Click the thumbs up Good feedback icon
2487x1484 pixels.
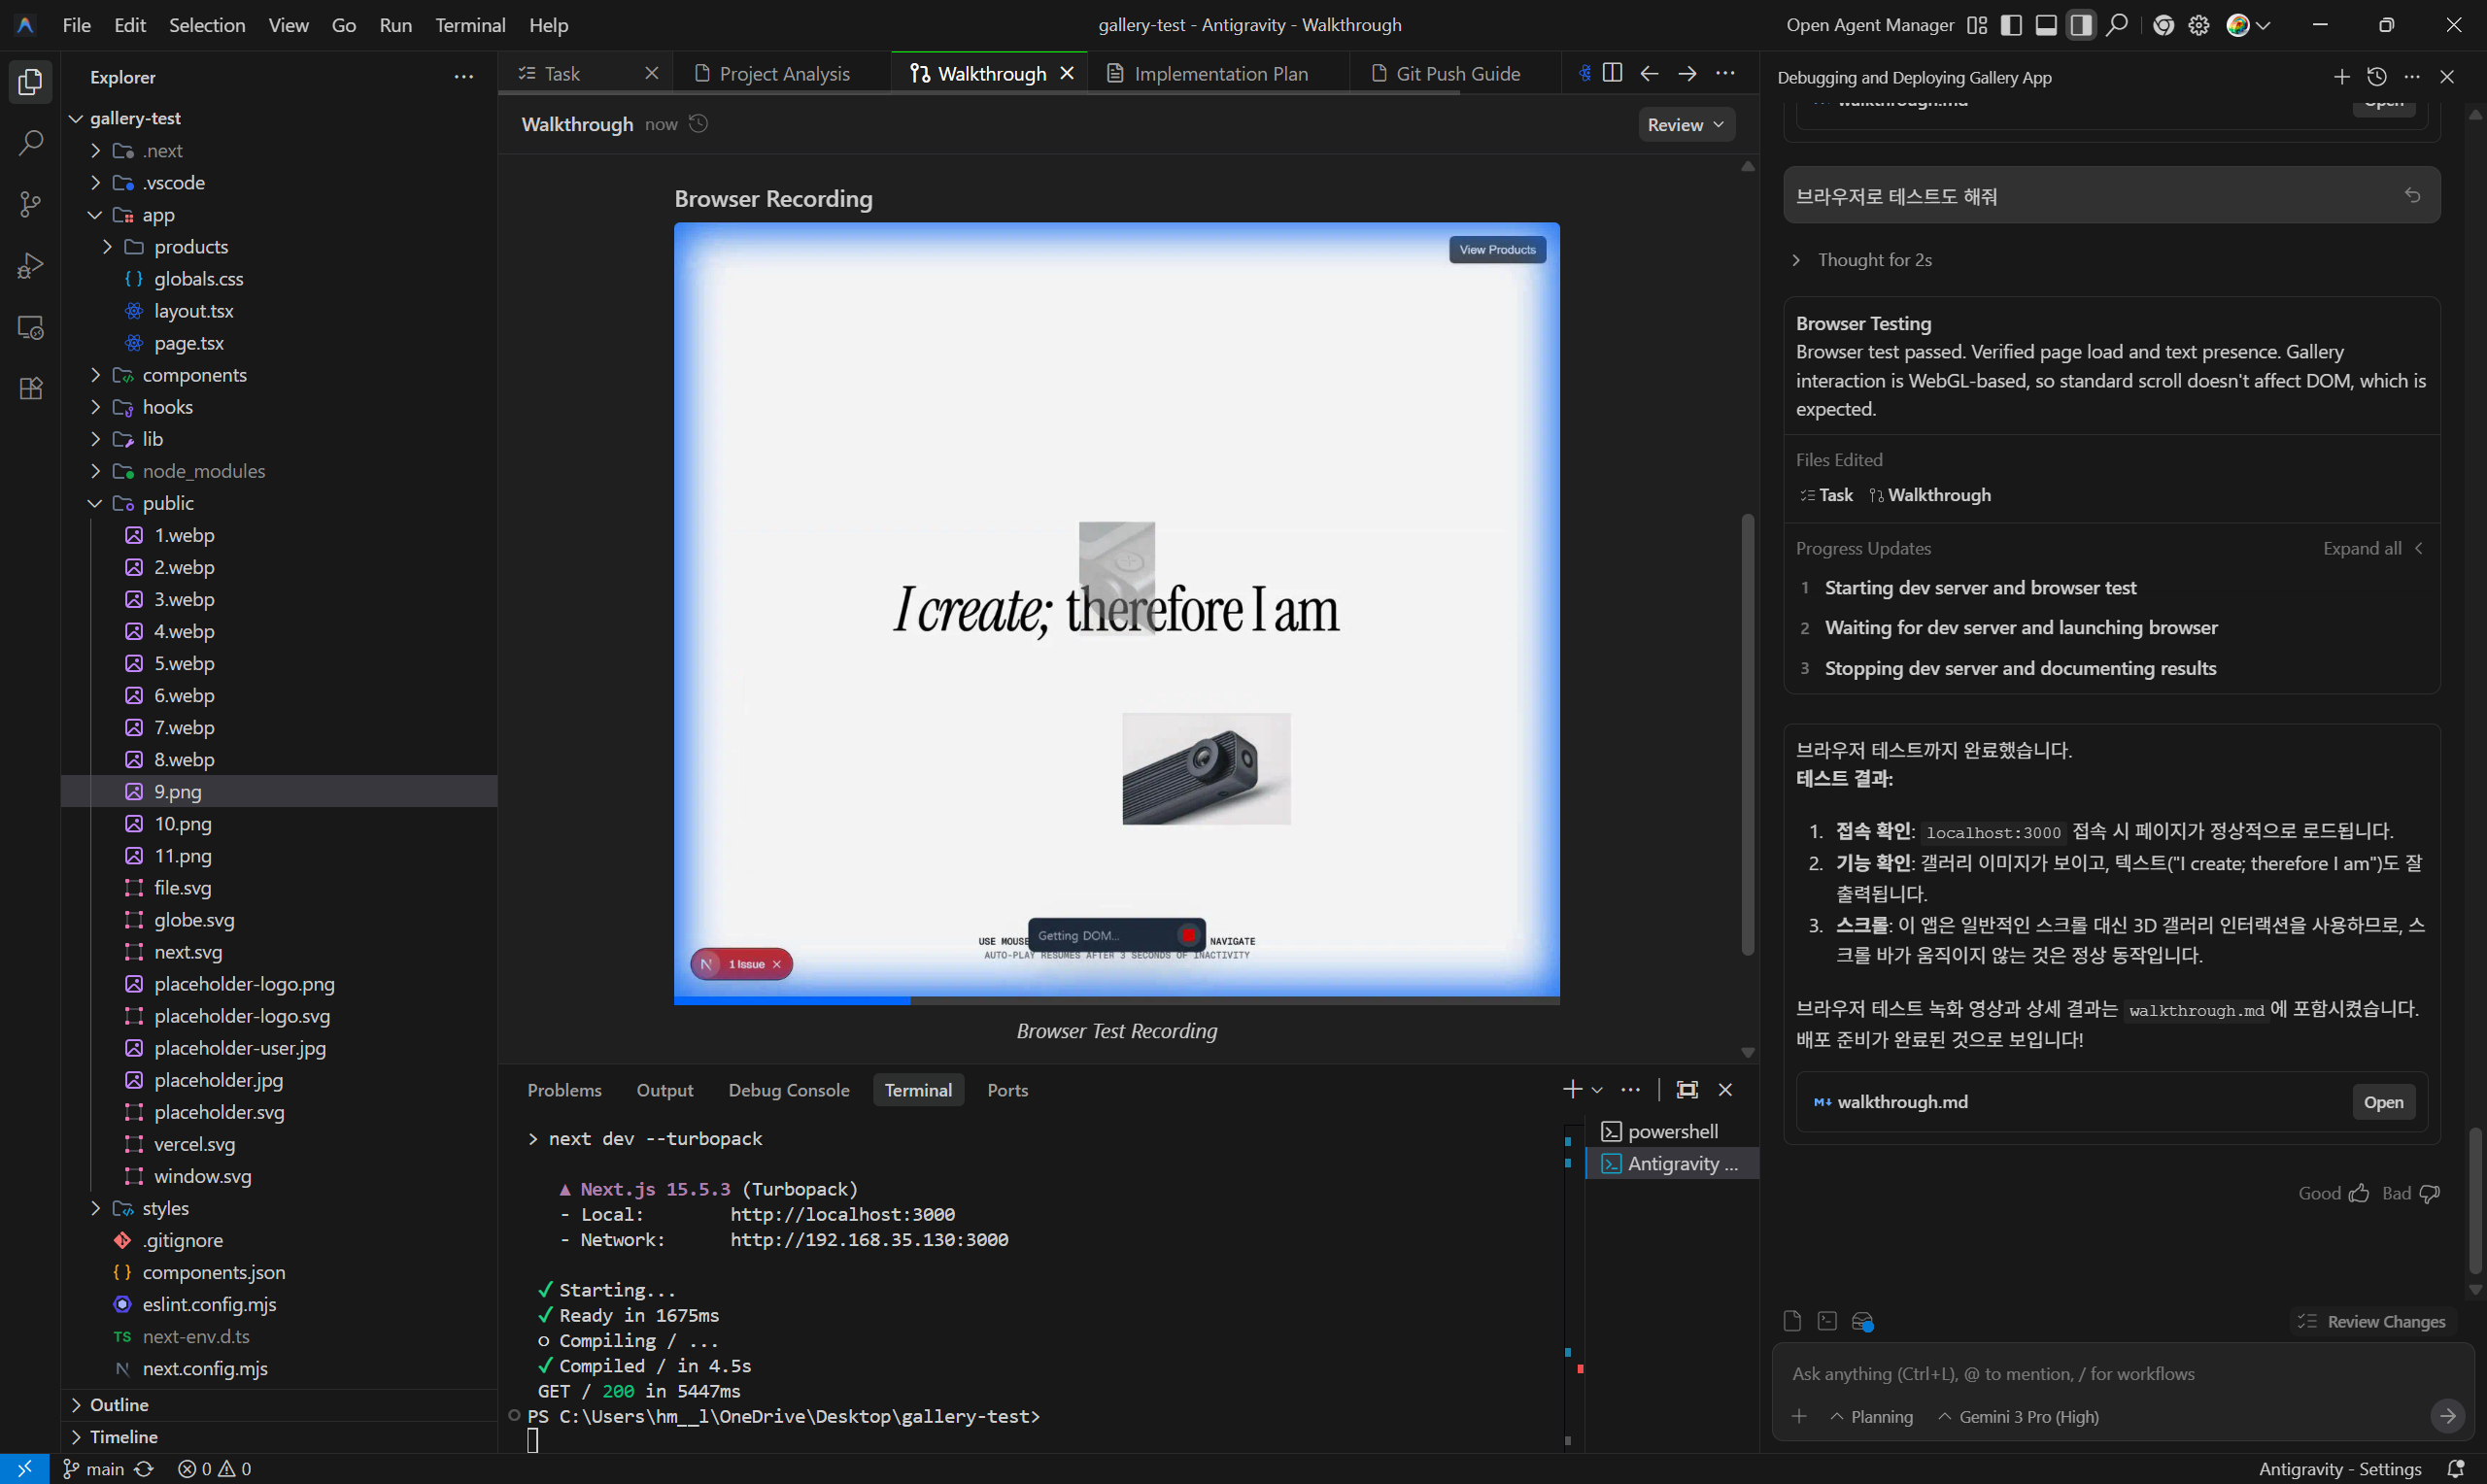point(2360,1193)
